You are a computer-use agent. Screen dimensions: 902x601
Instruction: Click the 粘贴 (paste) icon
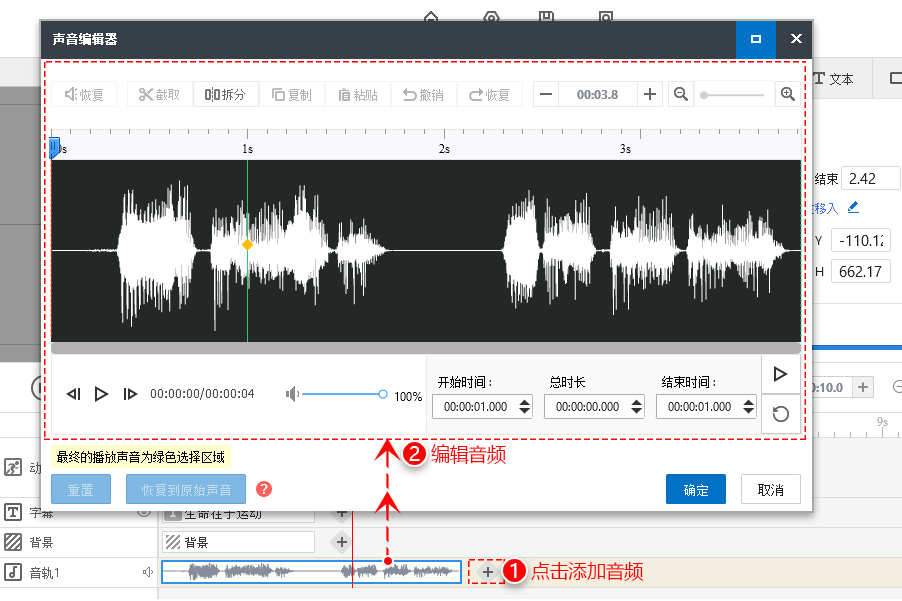(x=357, y=93)
